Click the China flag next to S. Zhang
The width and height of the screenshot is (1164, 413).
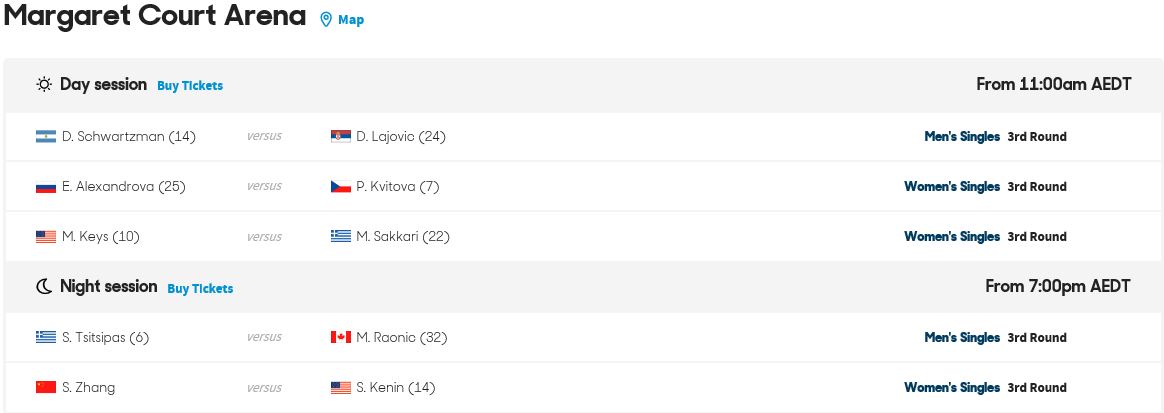(x=46, y=387)
